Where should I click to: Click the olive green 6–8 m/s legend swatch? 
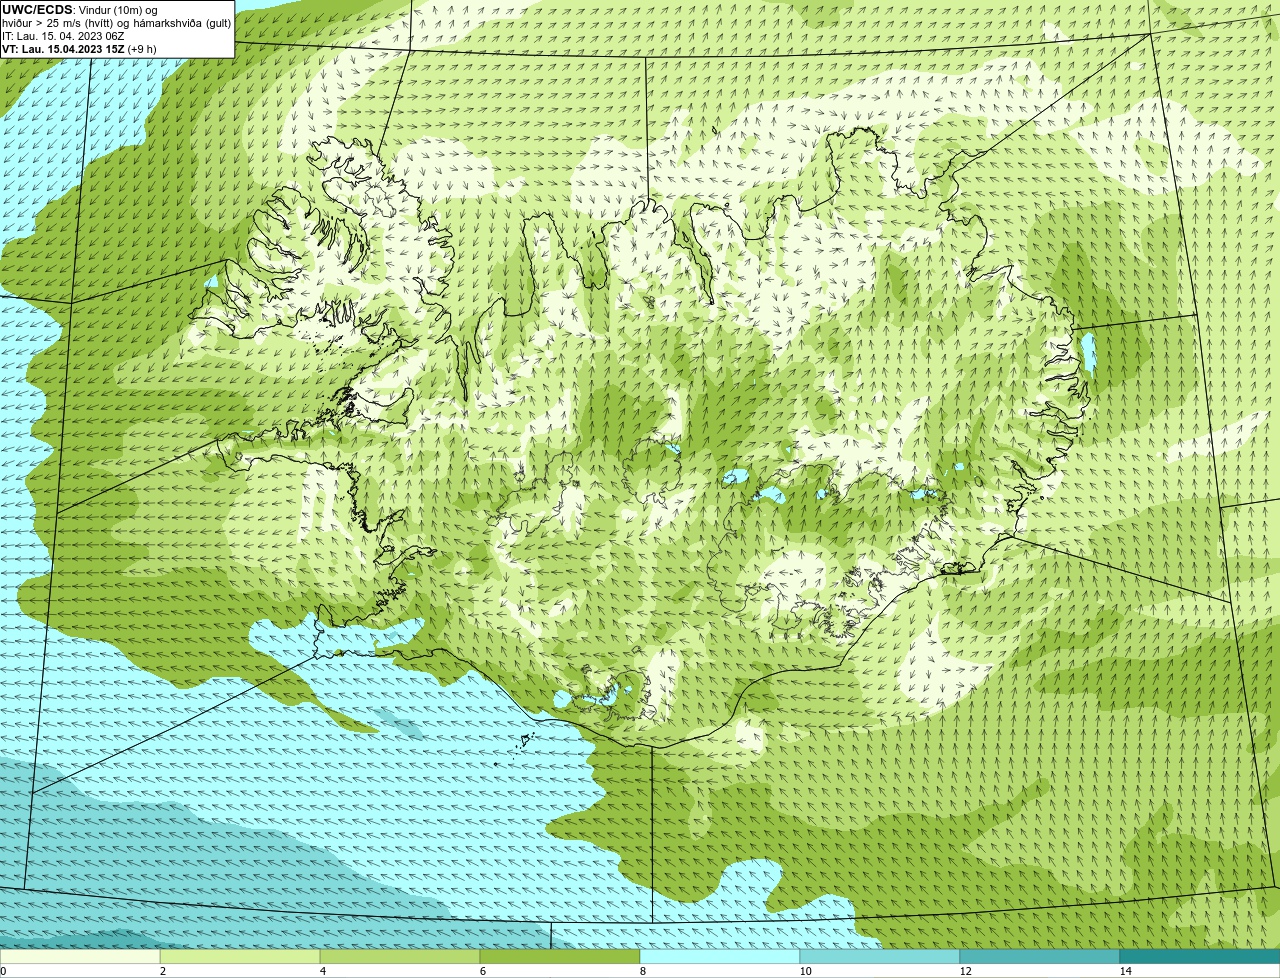[x=560, y=957]
